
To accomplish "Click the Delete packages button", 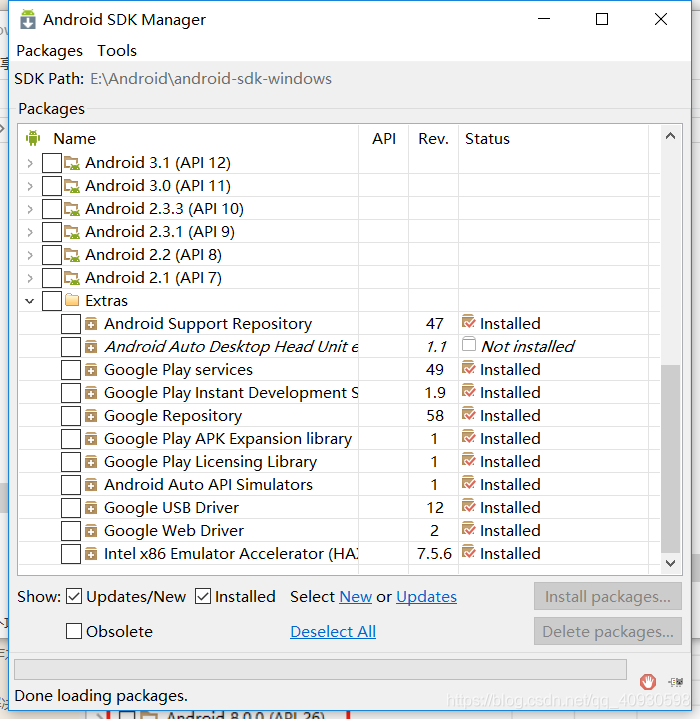I will 607,631.
